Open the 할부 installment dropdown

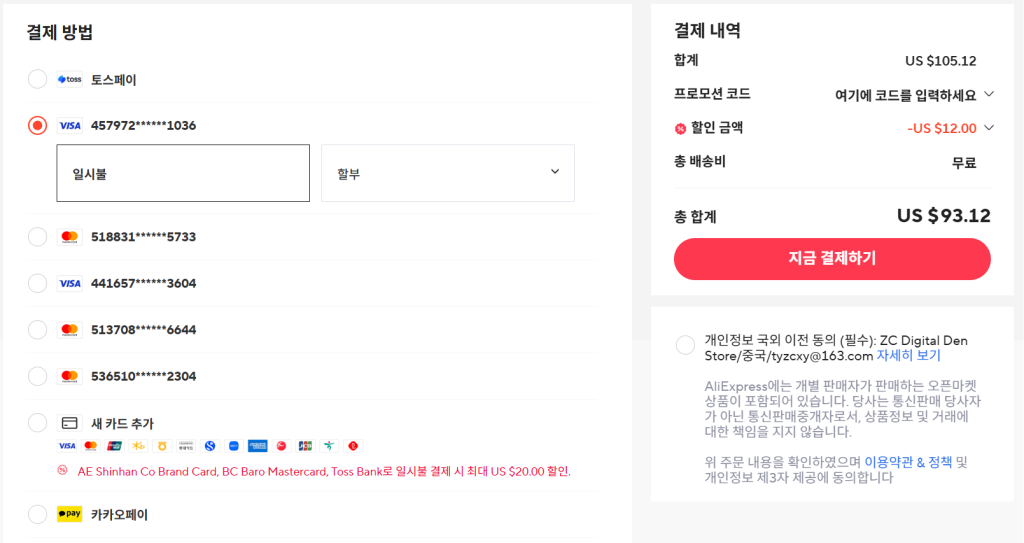click(x=447, y=173)
